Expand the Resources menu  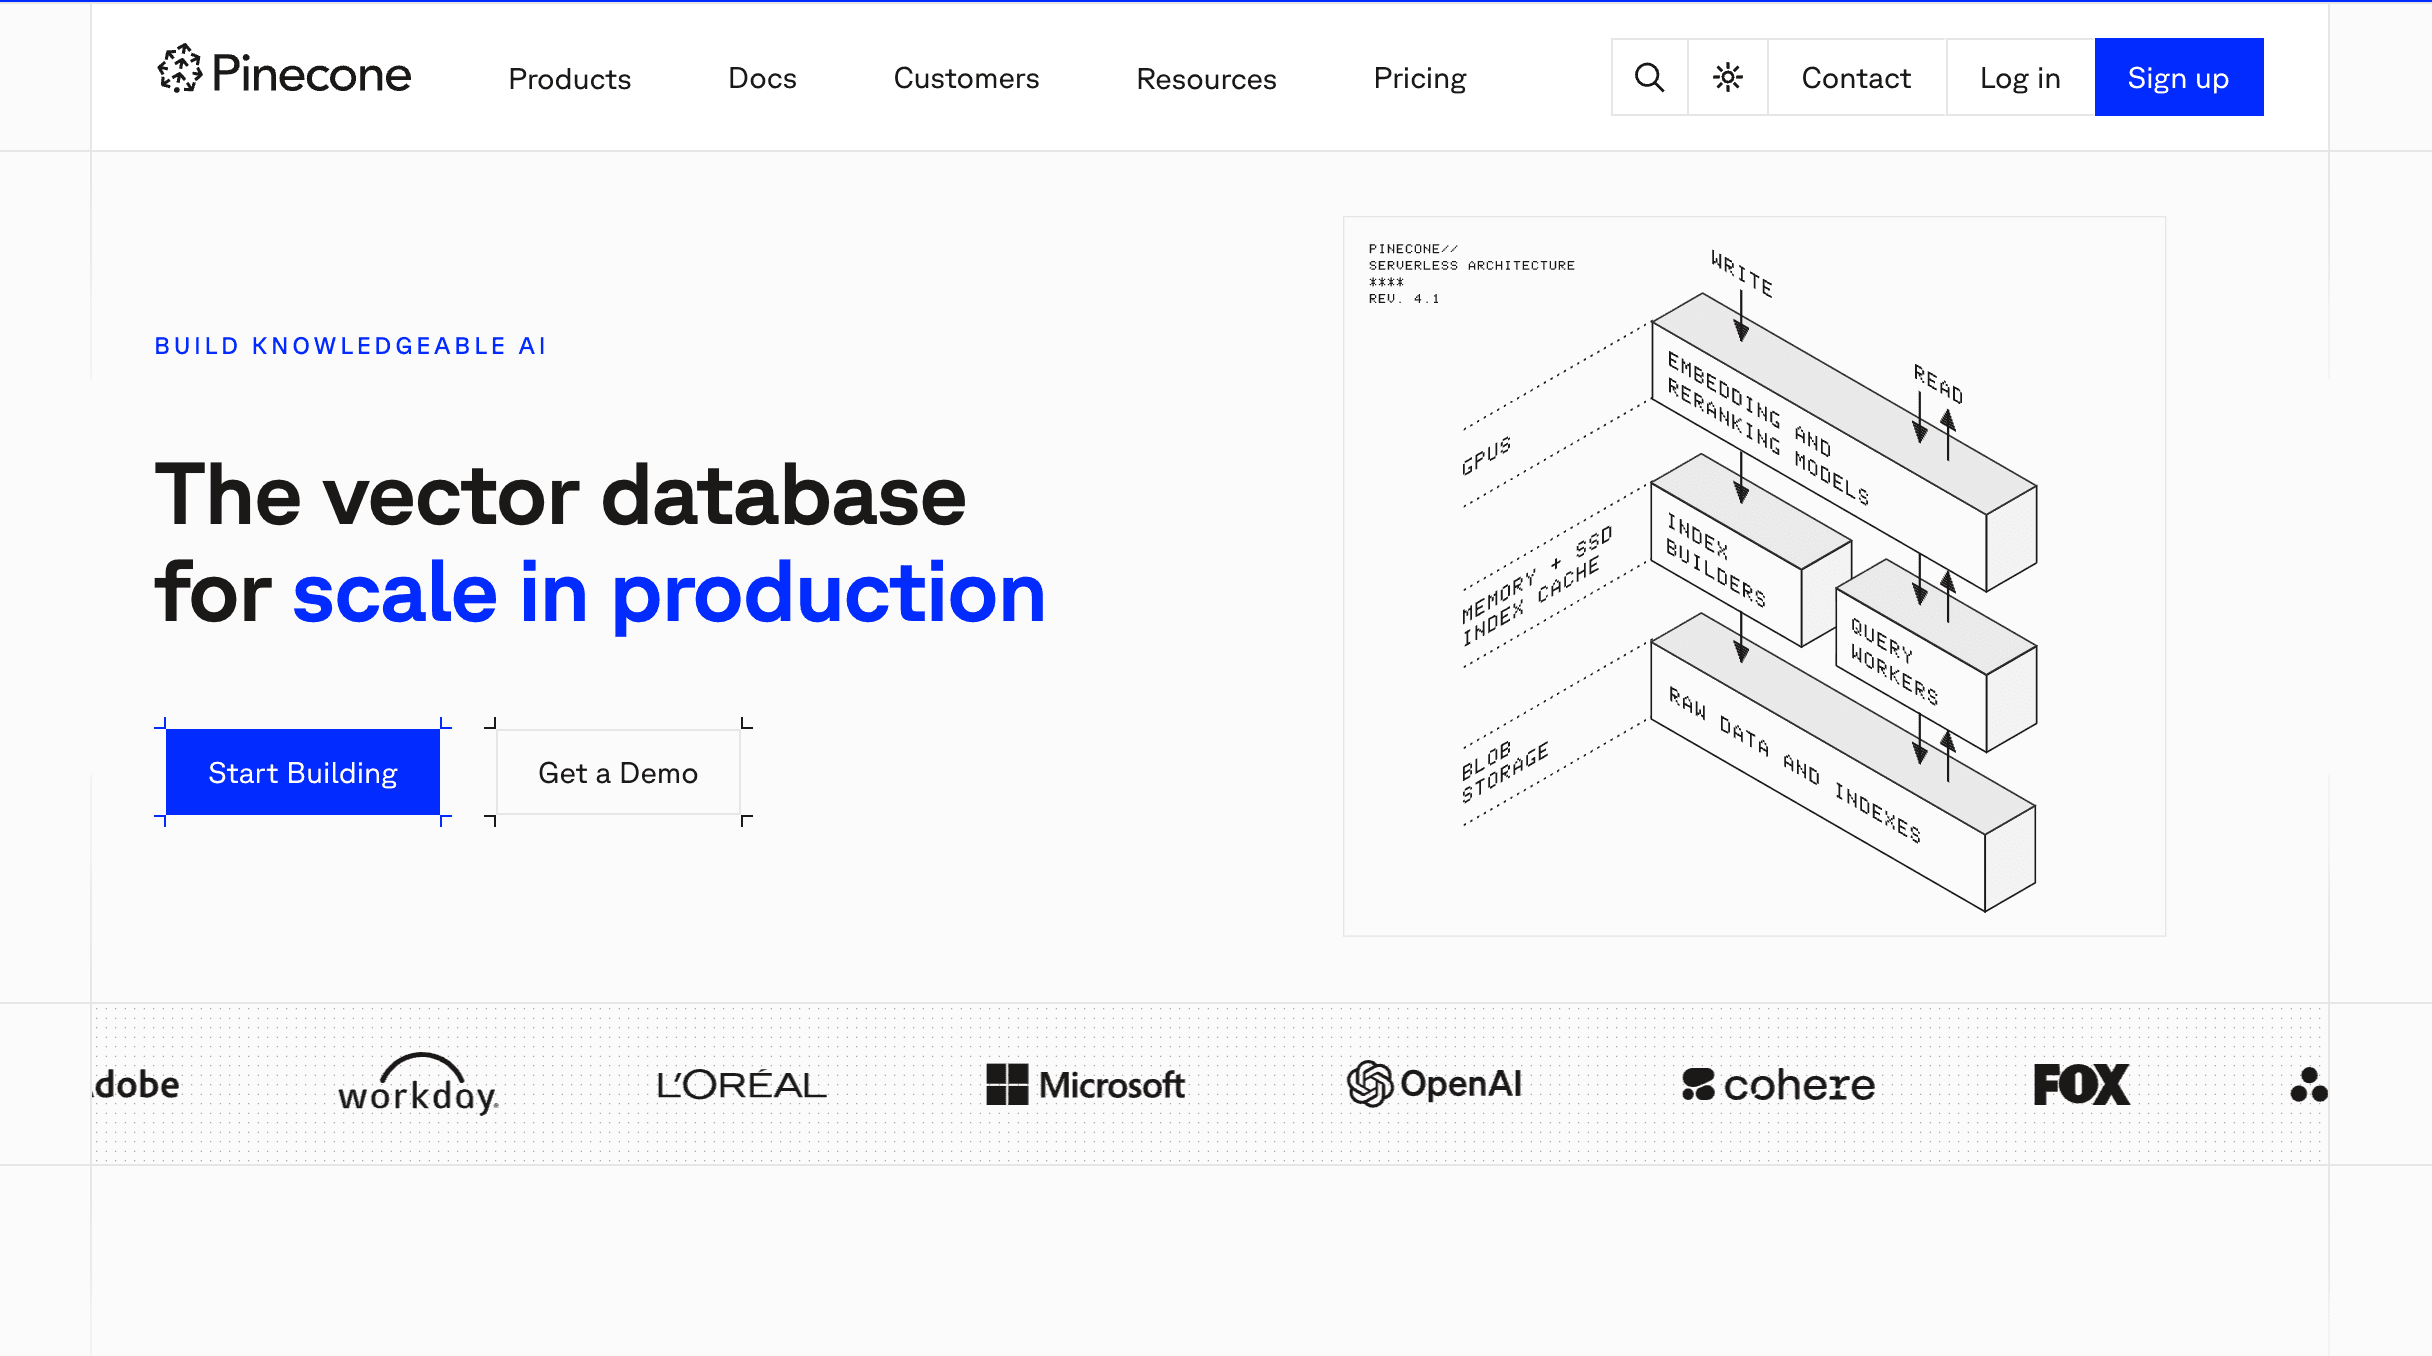point(1206,78)
